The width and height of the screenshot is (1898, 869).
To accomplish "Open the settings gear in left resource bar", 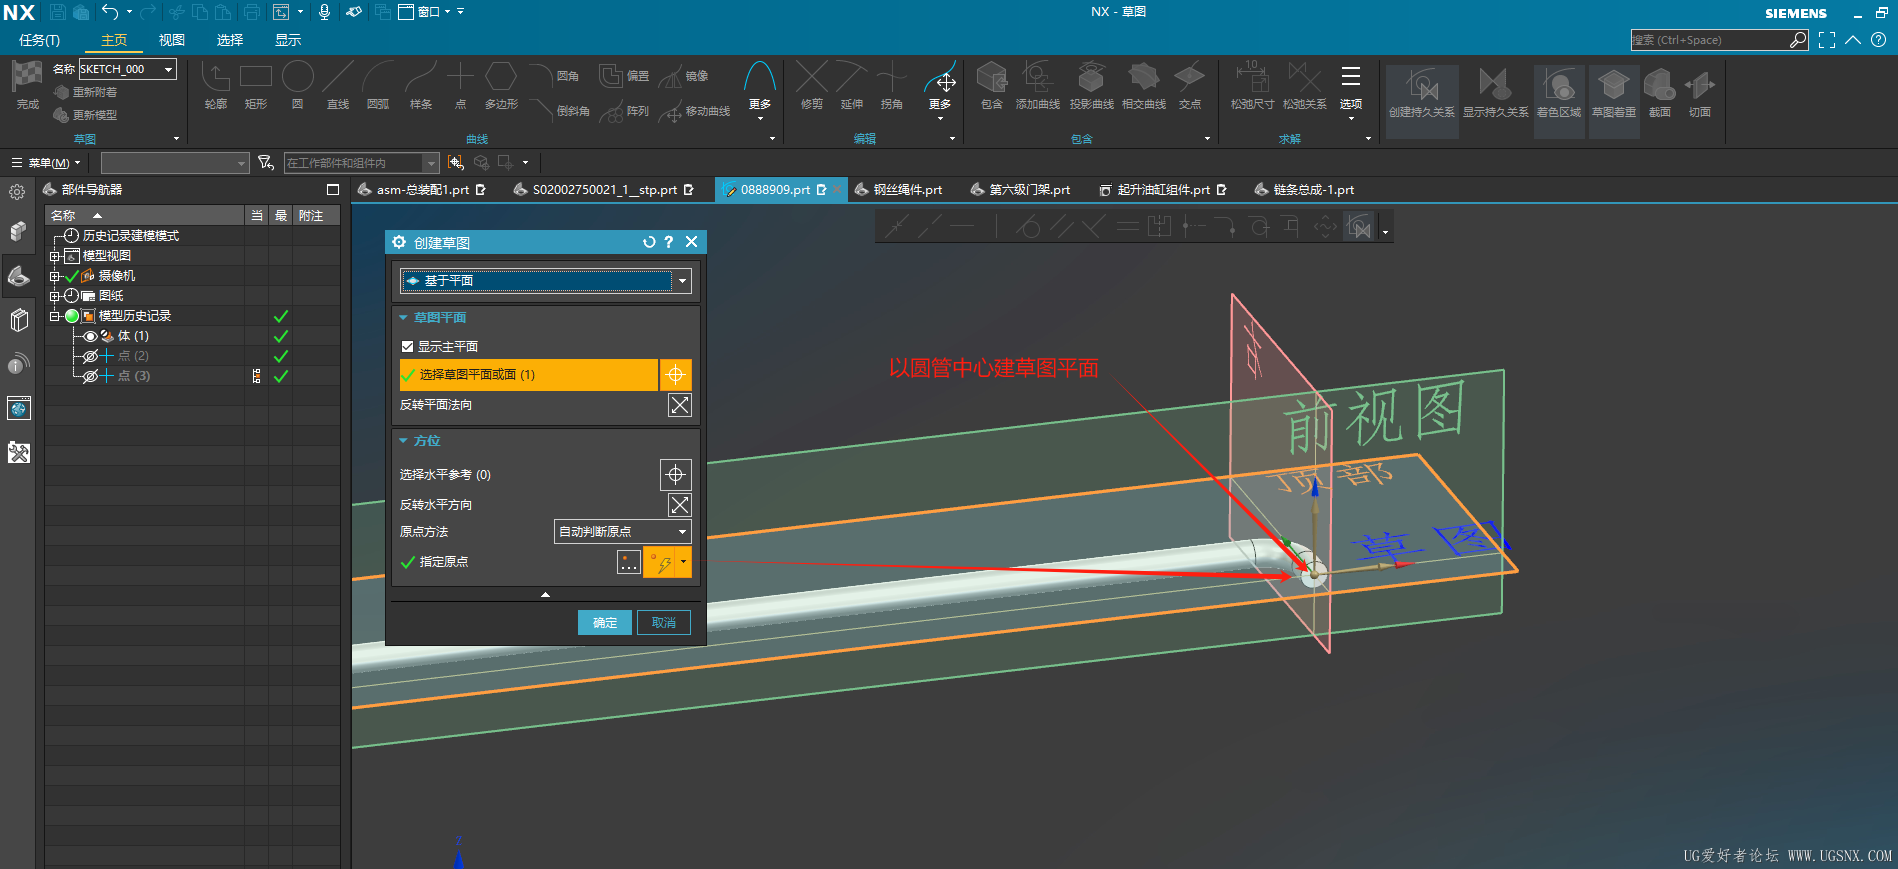I will tap(17, 192).
